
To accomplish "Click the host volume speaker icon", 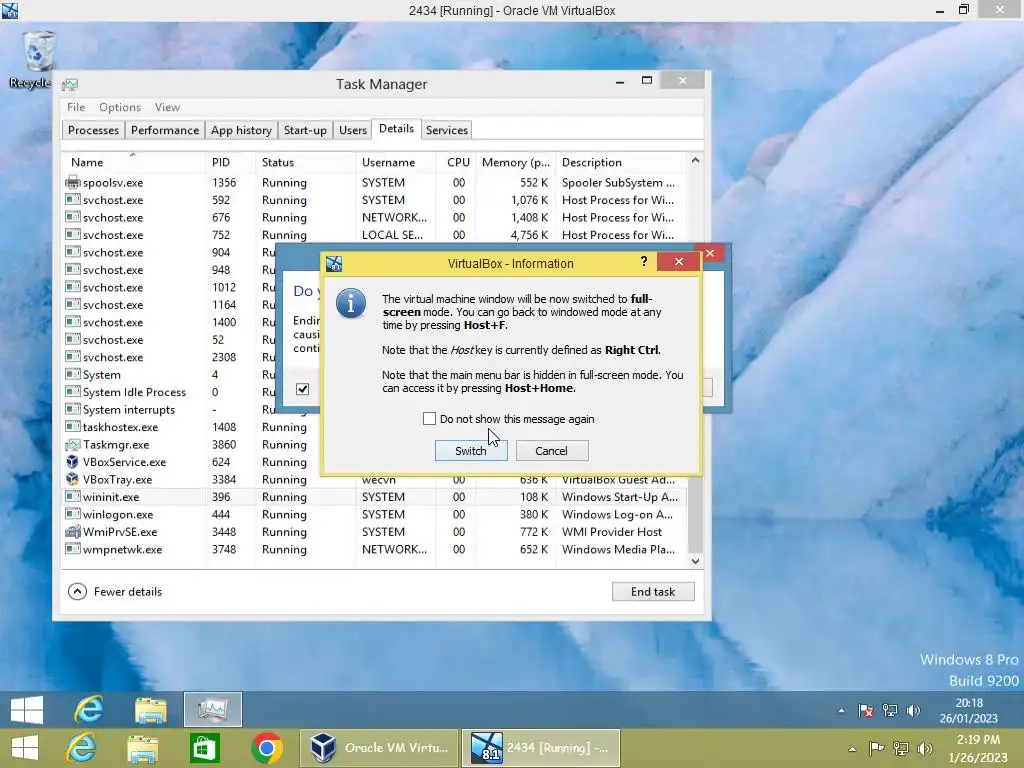I will point(924,748).
